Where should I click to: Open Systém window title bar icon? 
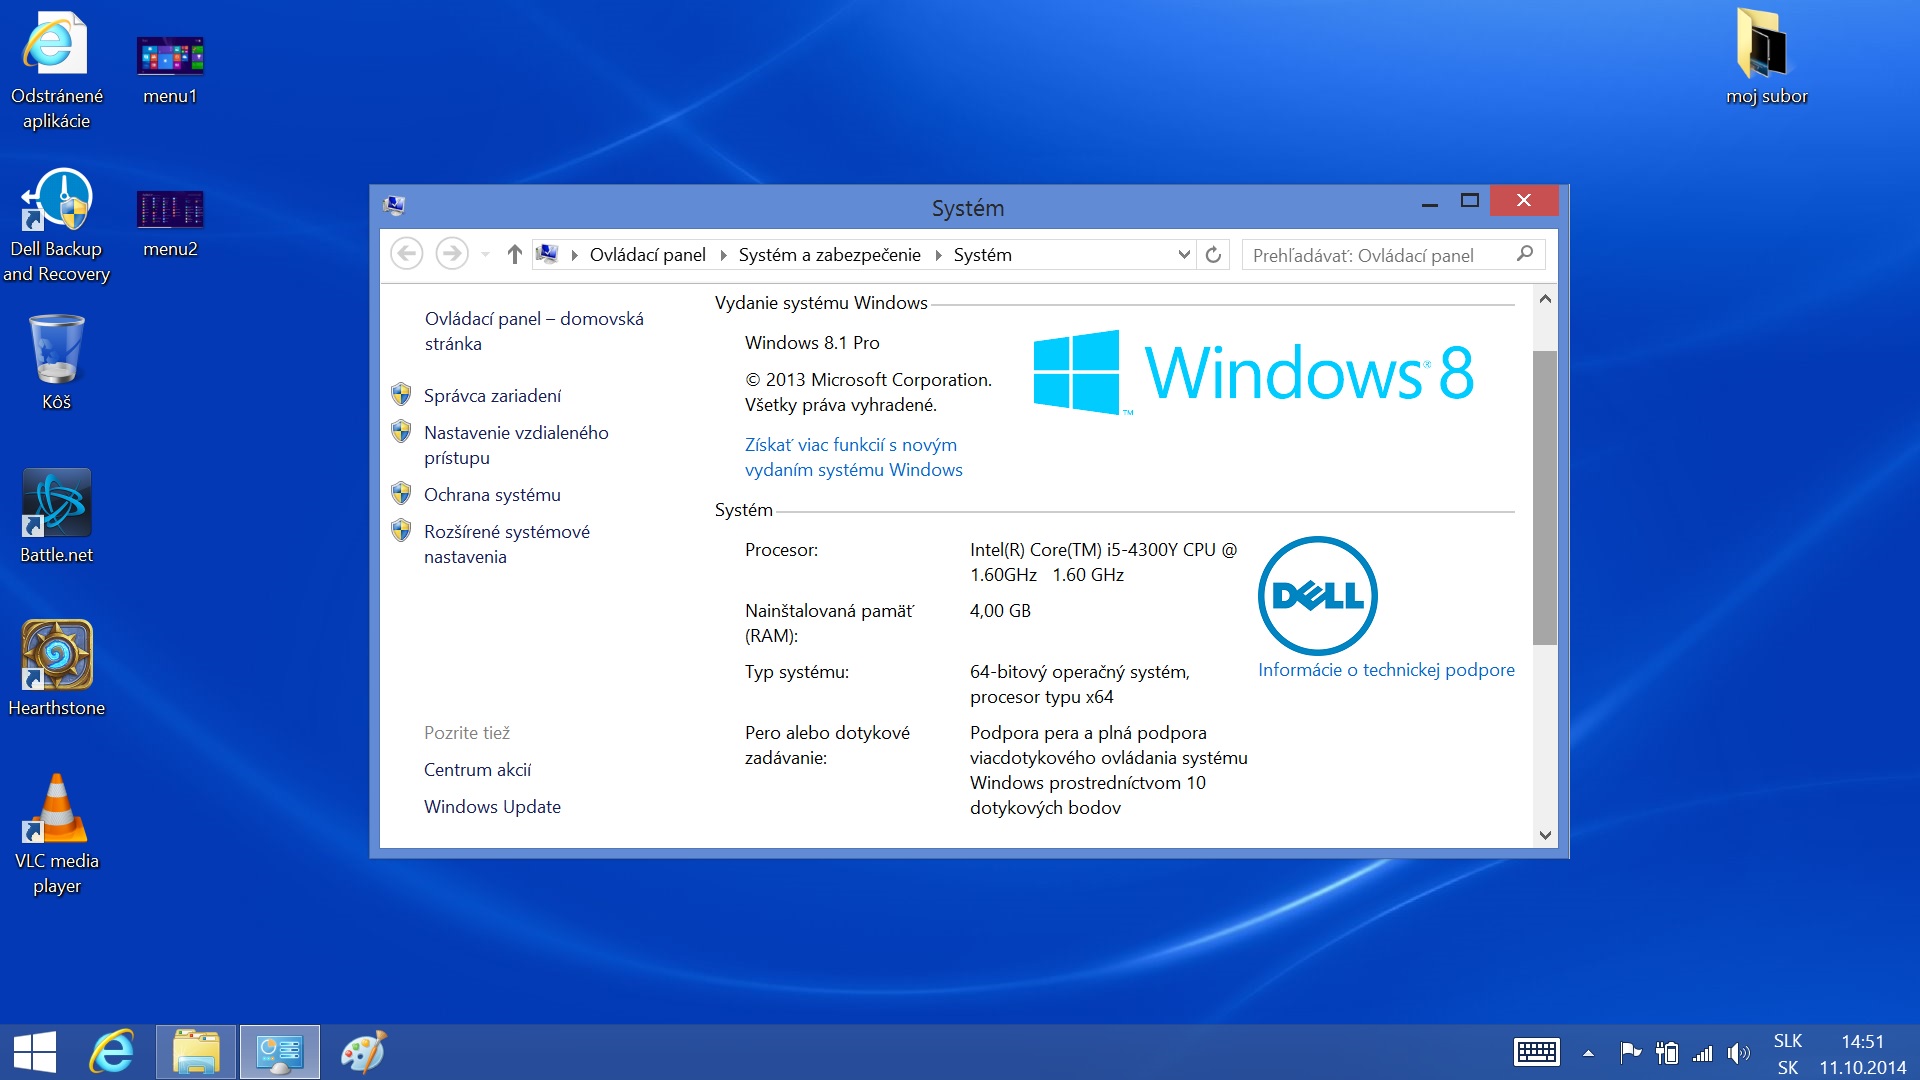point(394,206)
